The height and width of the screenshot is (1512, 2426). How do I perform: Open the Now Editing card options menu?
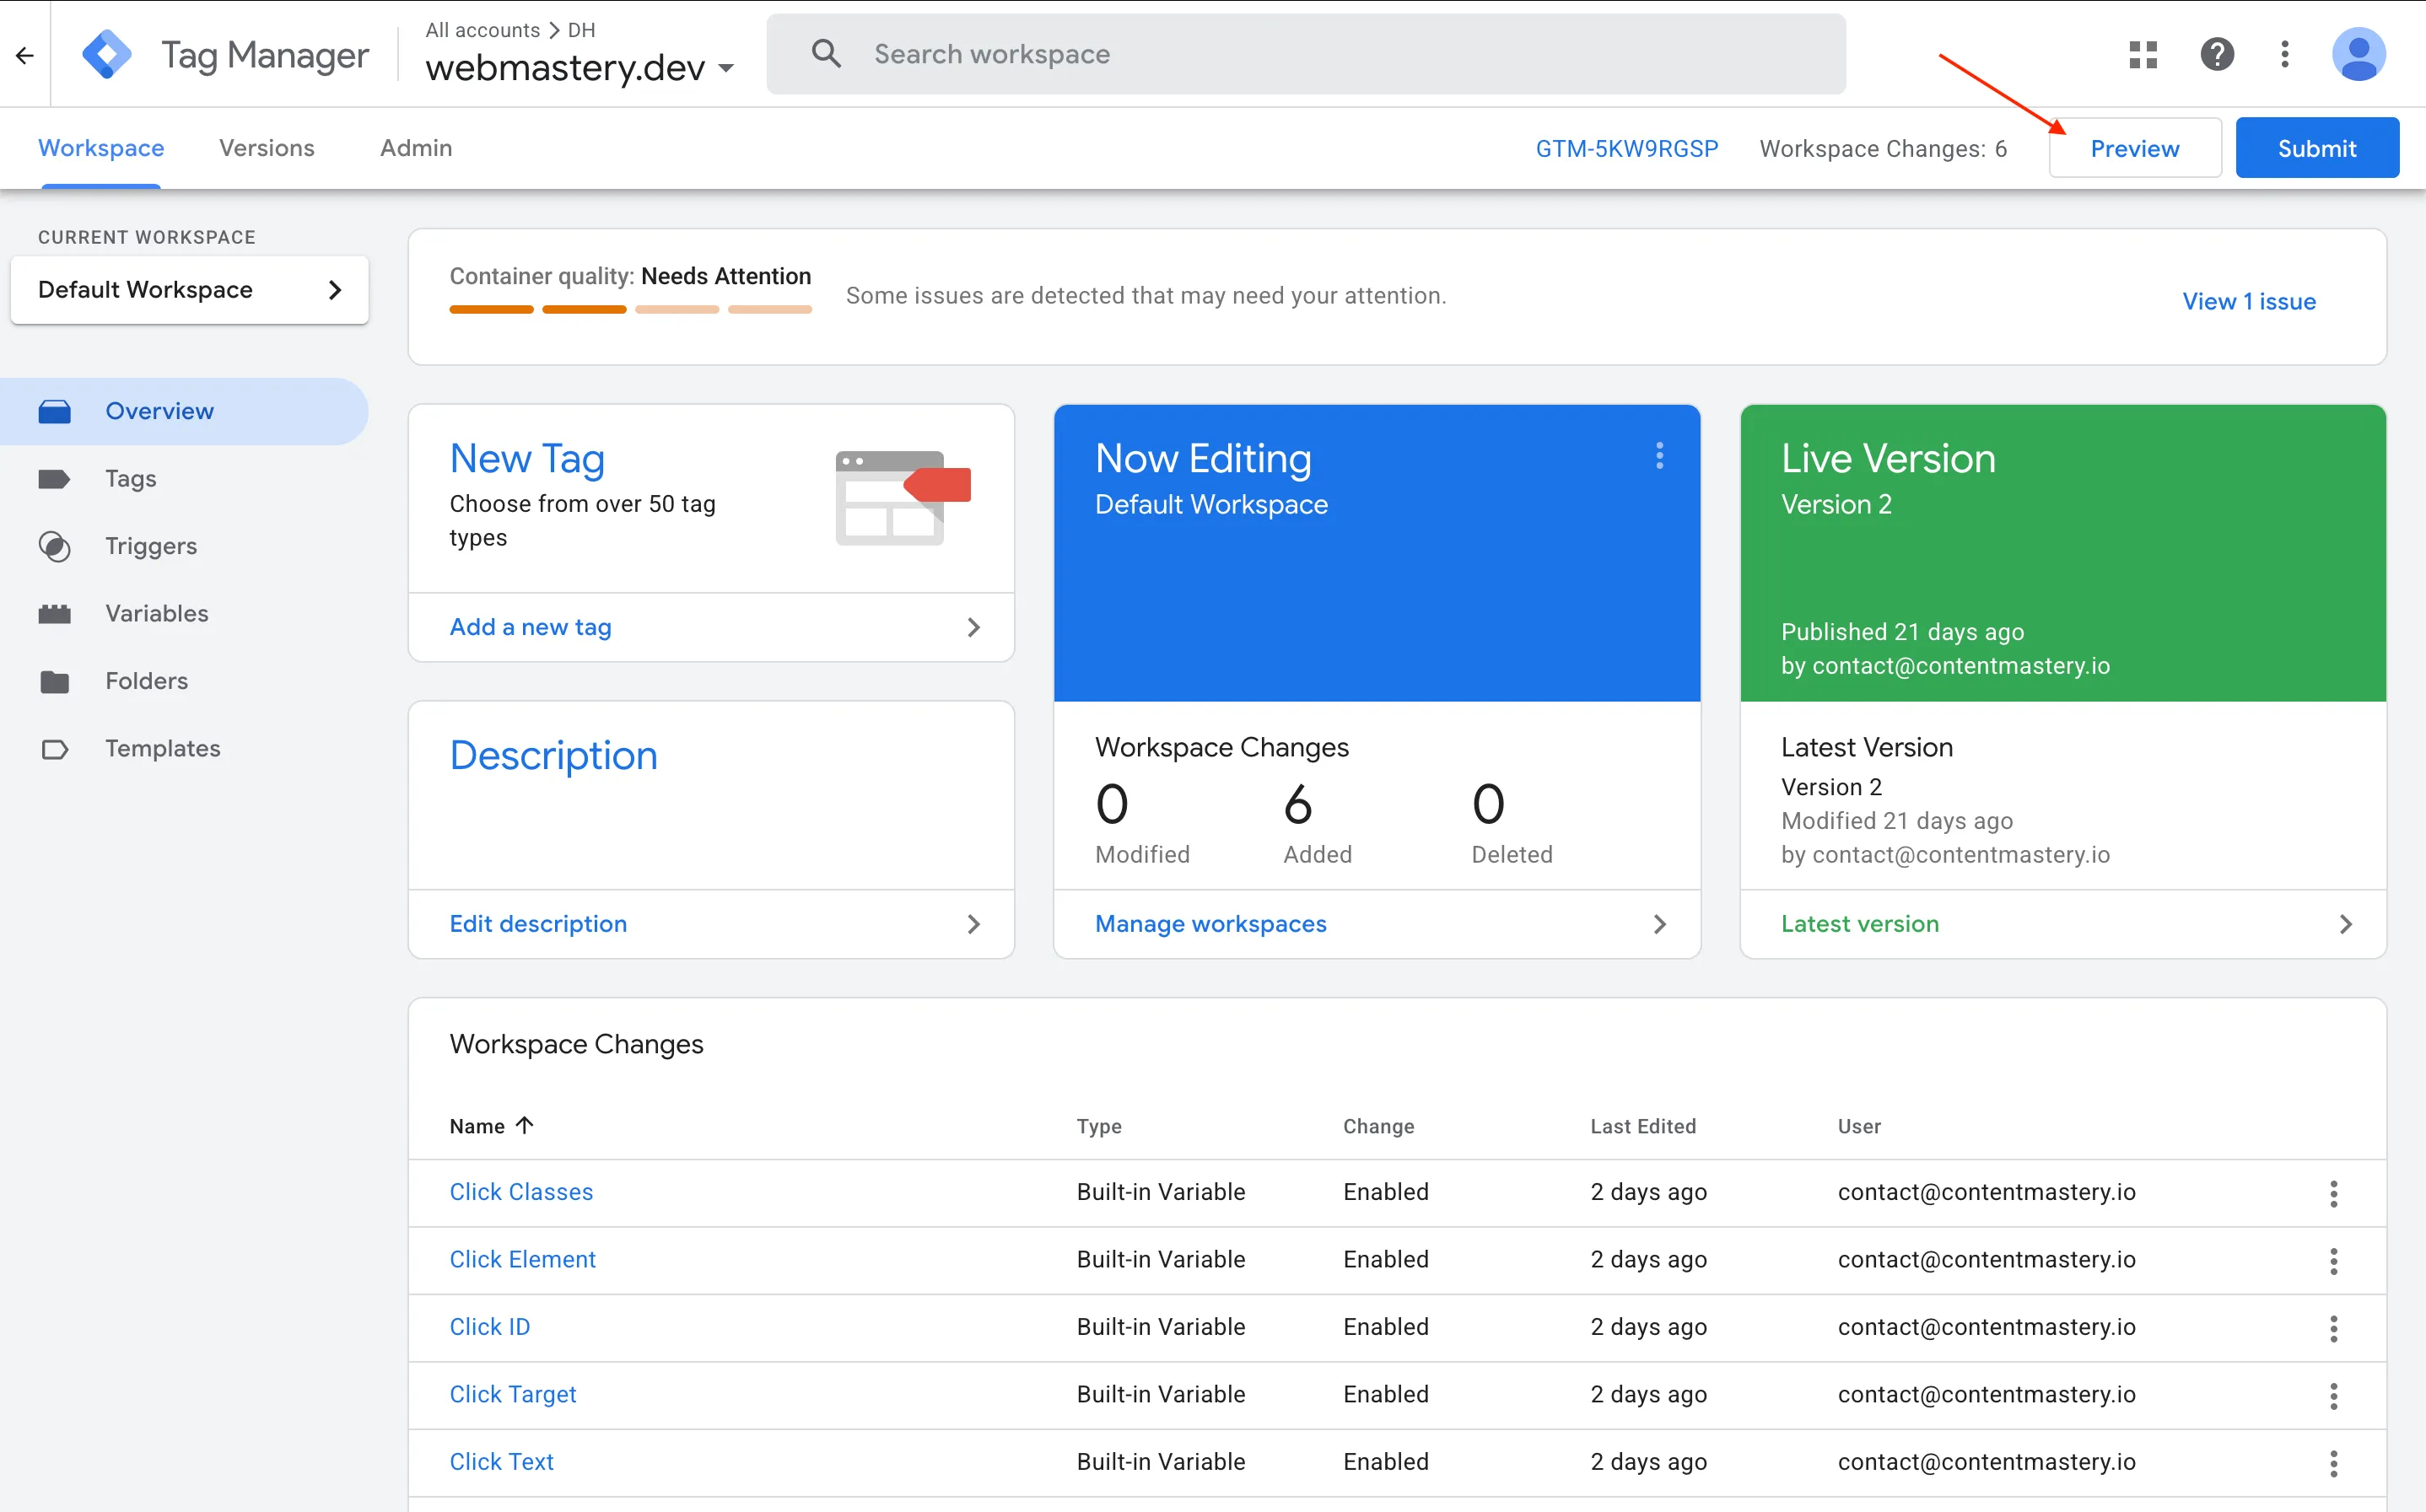[x=1659, y=456]
